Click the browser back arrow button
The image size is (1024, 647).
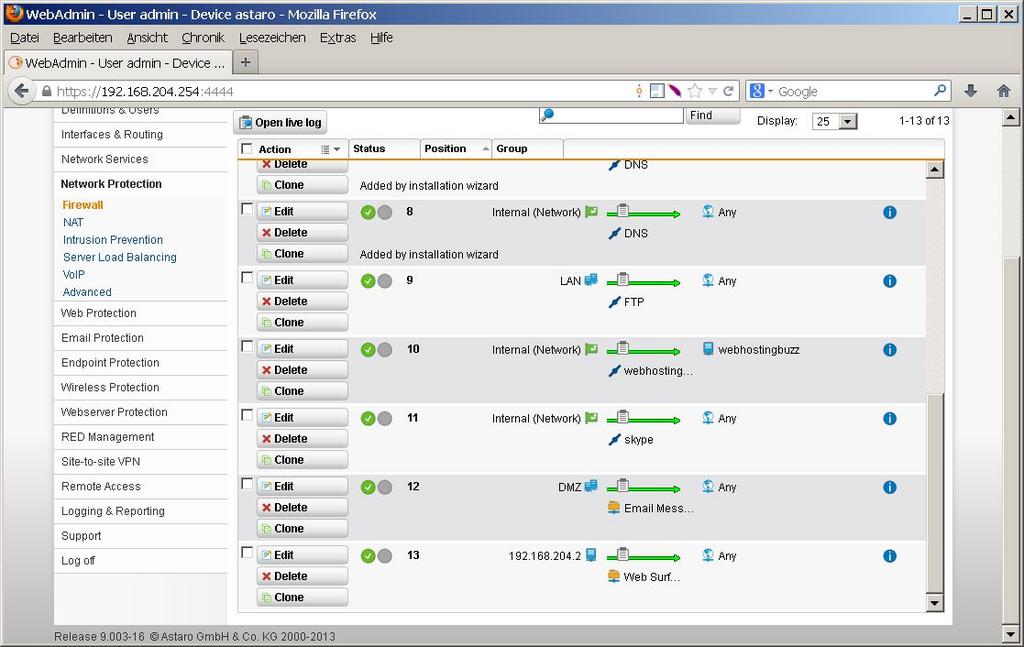tap(21, 91)
